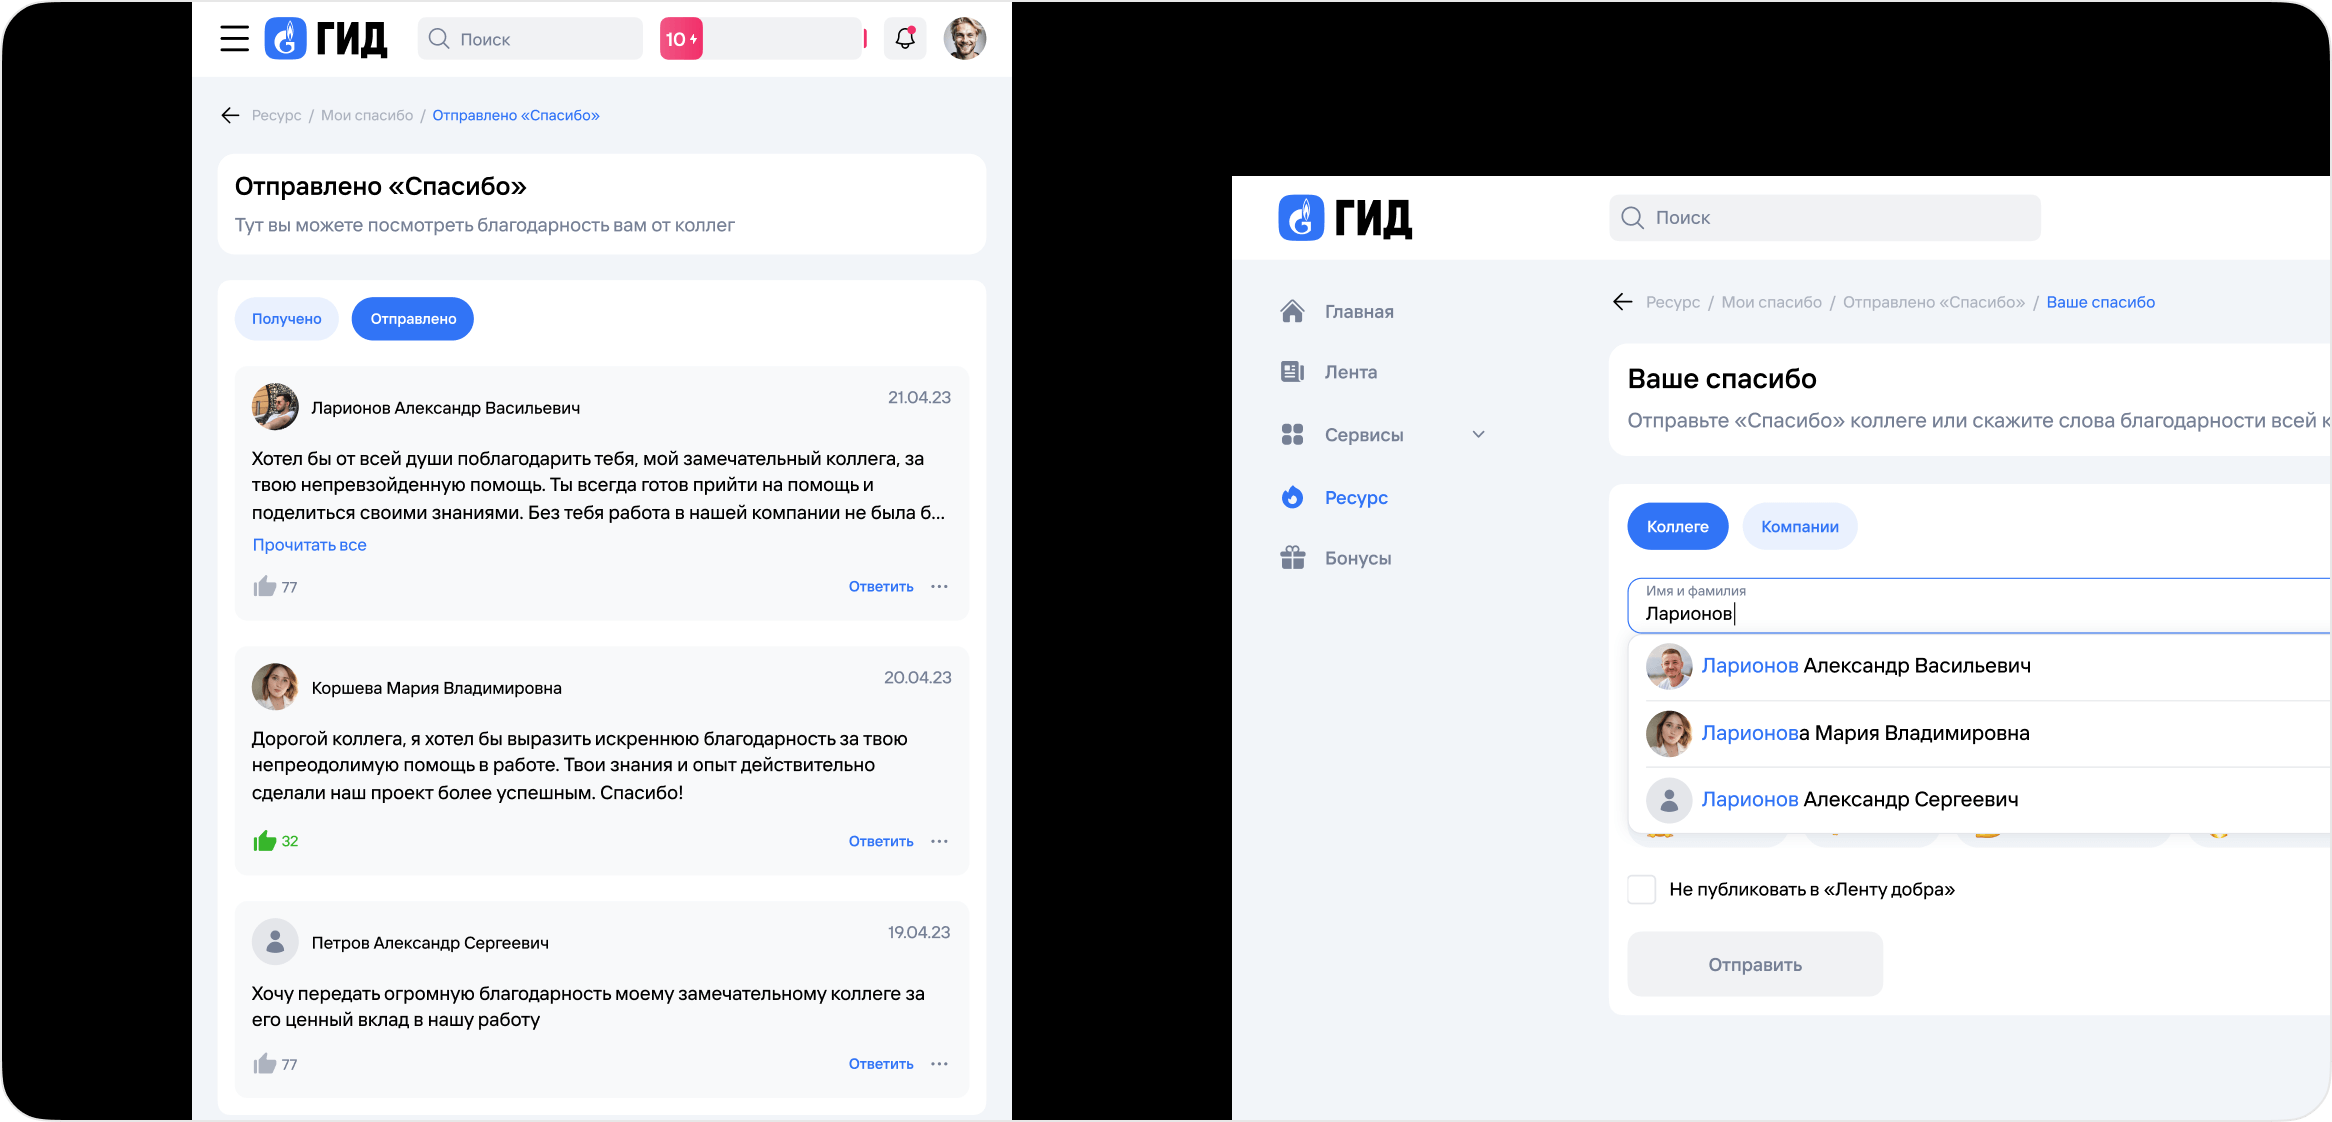Image resolution: width=2332 pixels, height=1122 pixels.
Task: Switch to the Получено tab
Action: pyautogui.click(x=286, y=319)
